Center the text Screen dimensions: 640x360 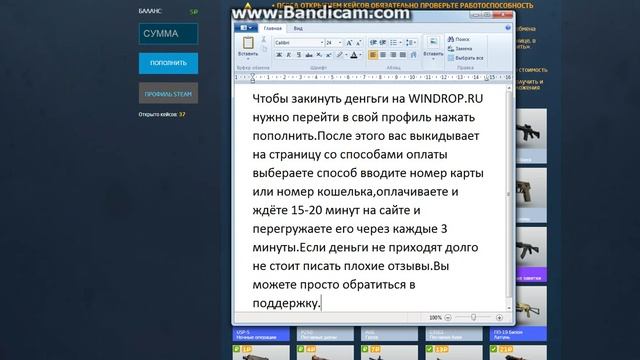383,55
